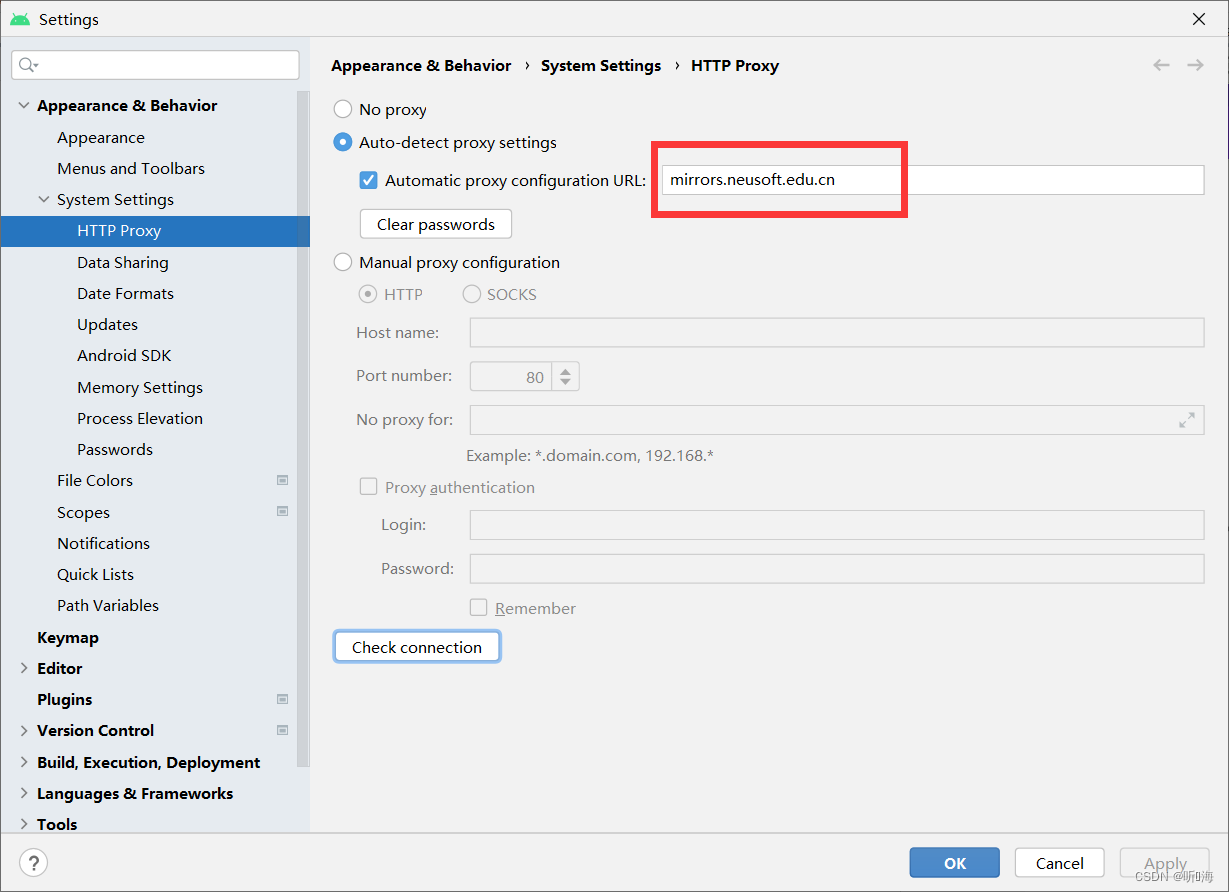This screenshot has height=892, width=1229.
Task: Choose the SOCKS radio option
Action: [x=471, y=294]
